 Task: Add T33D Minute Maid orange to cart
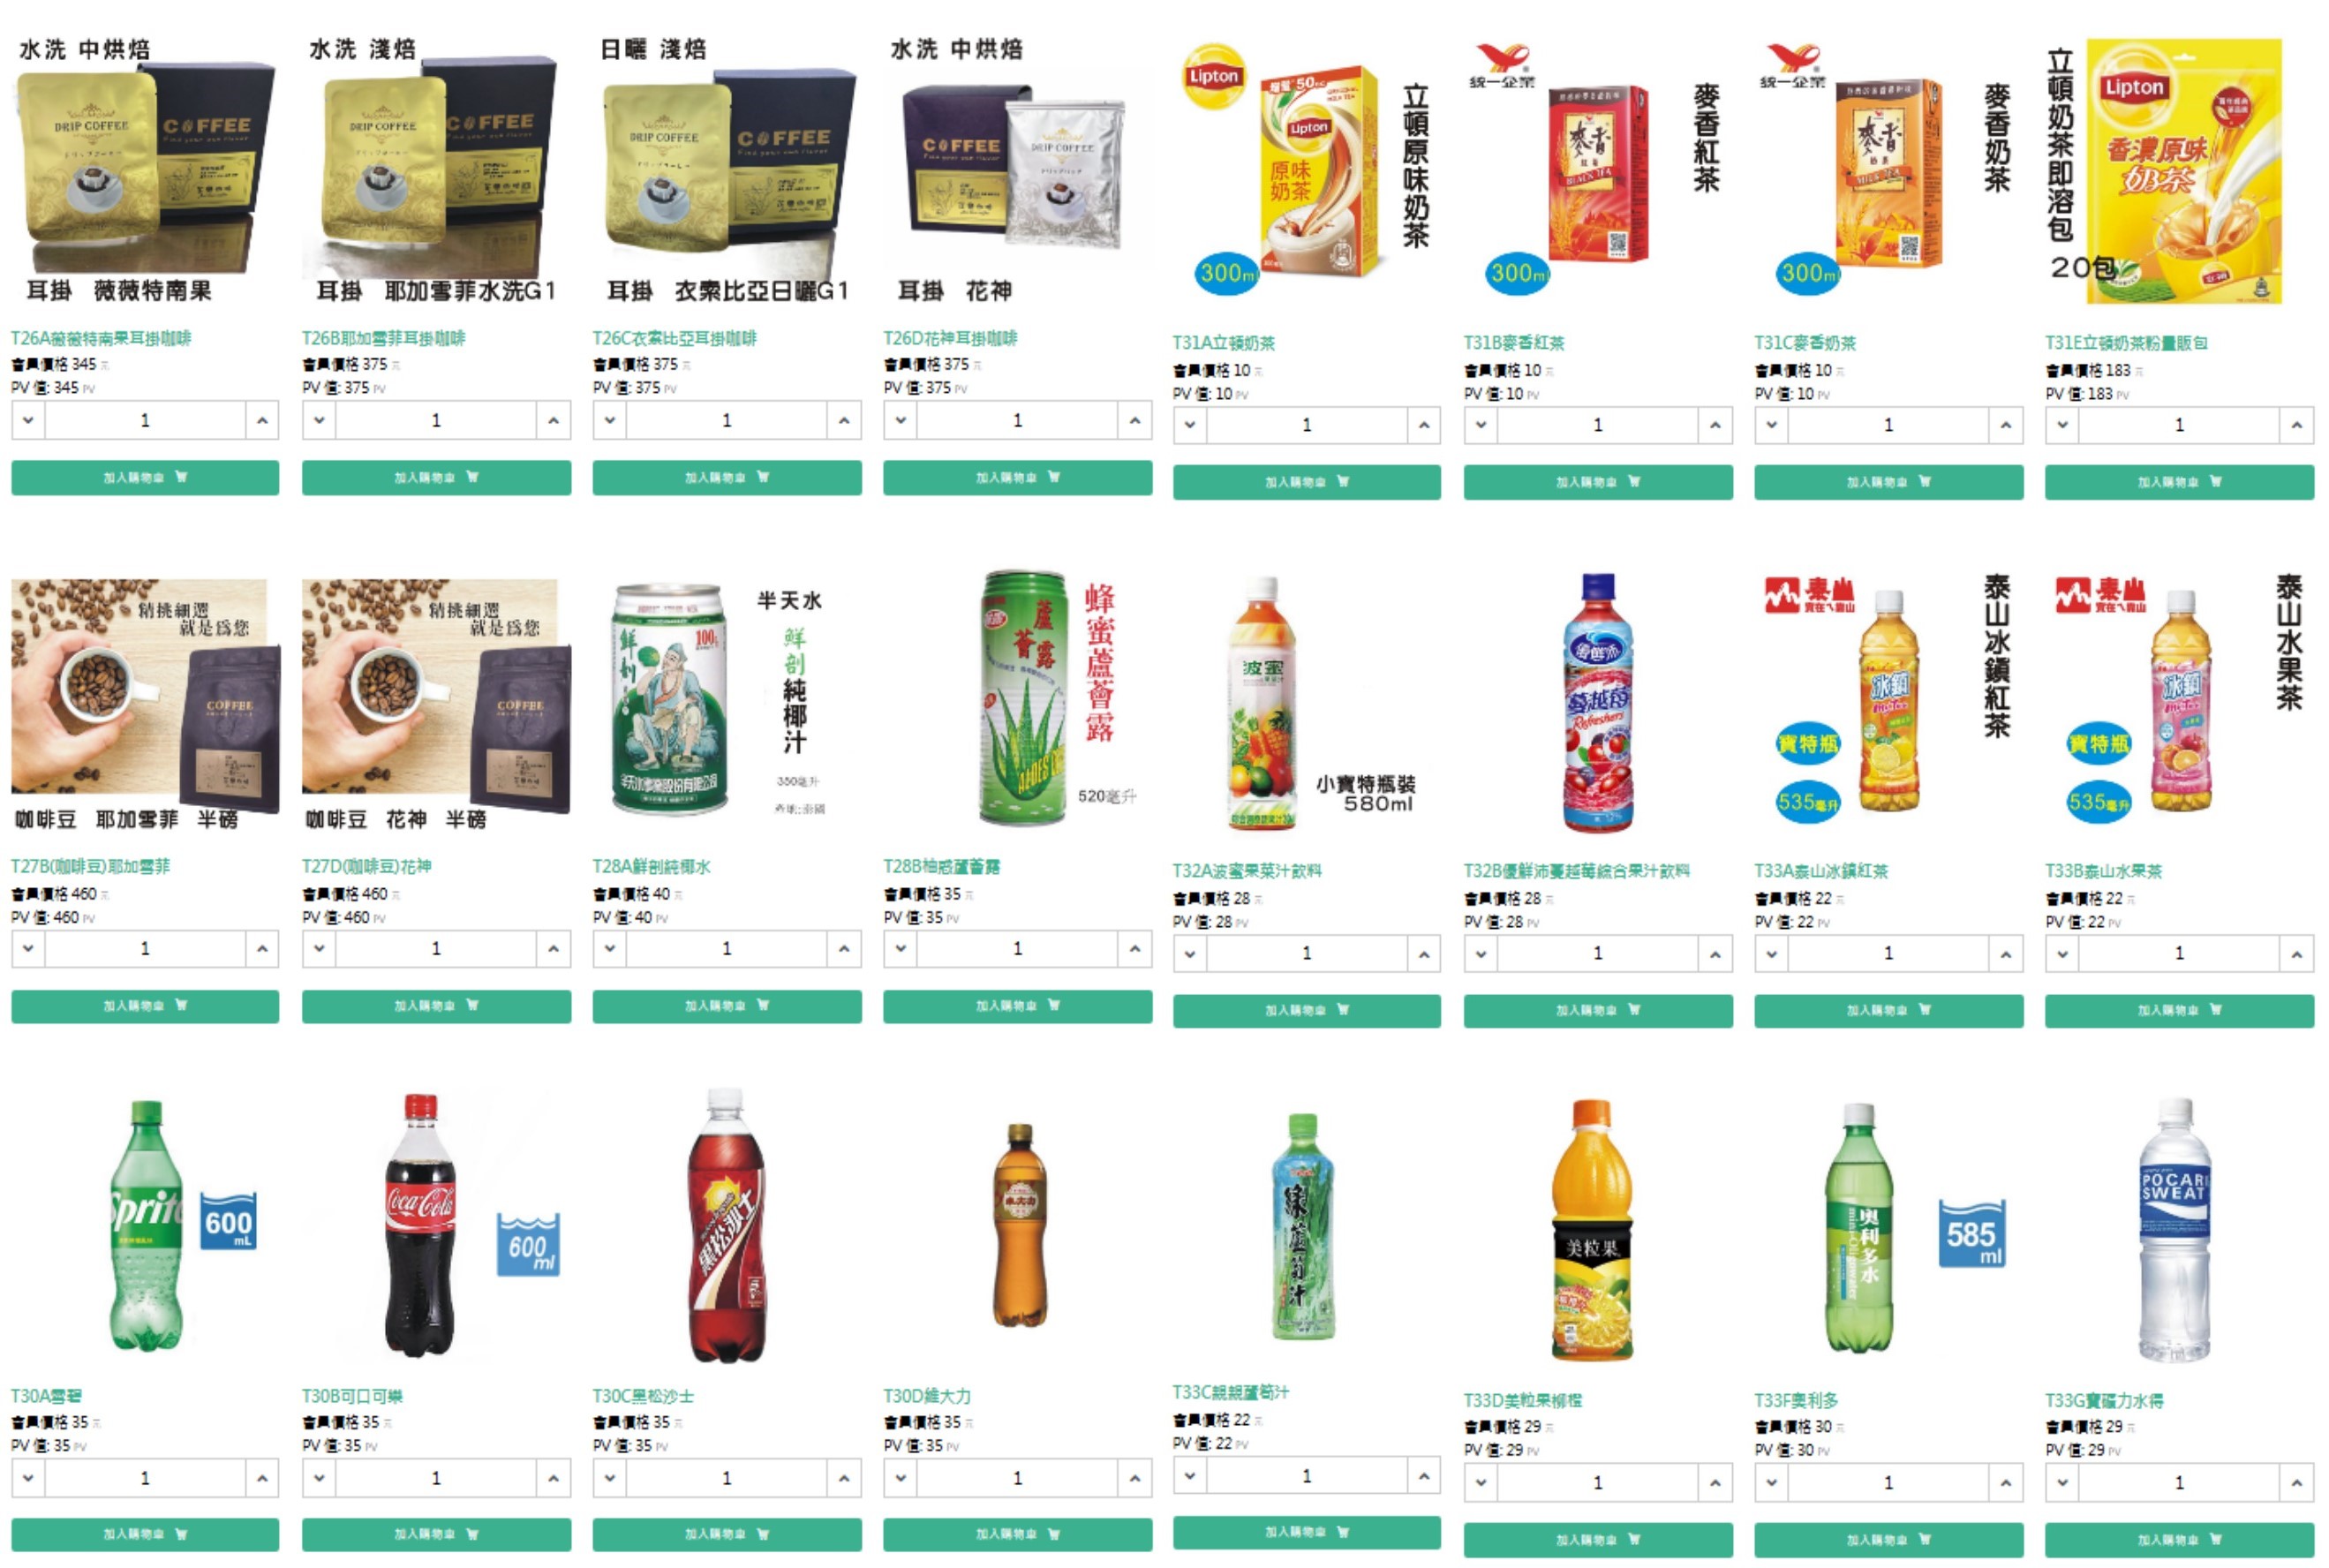pyautogui.click(x=1598, y=1540)
